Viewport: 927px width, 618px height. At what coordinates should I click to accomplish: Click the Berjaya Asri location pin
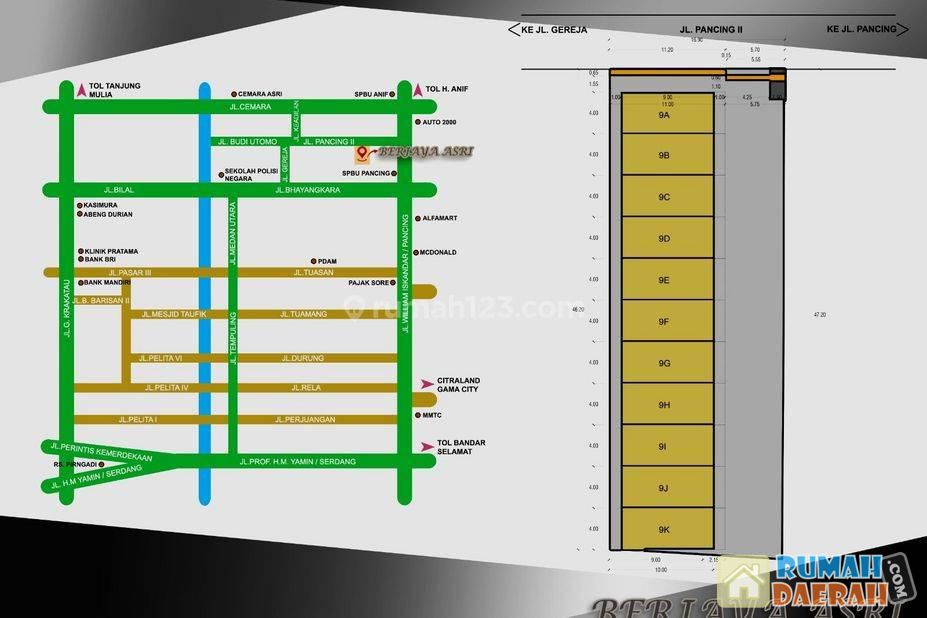[x=362, y=154]
